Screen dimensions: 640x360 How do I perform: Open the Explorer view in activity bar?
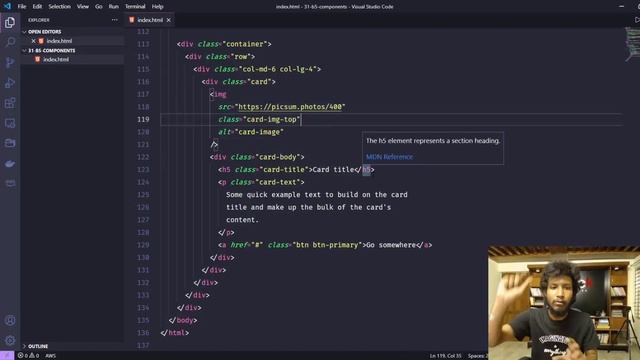click(10, 22)
